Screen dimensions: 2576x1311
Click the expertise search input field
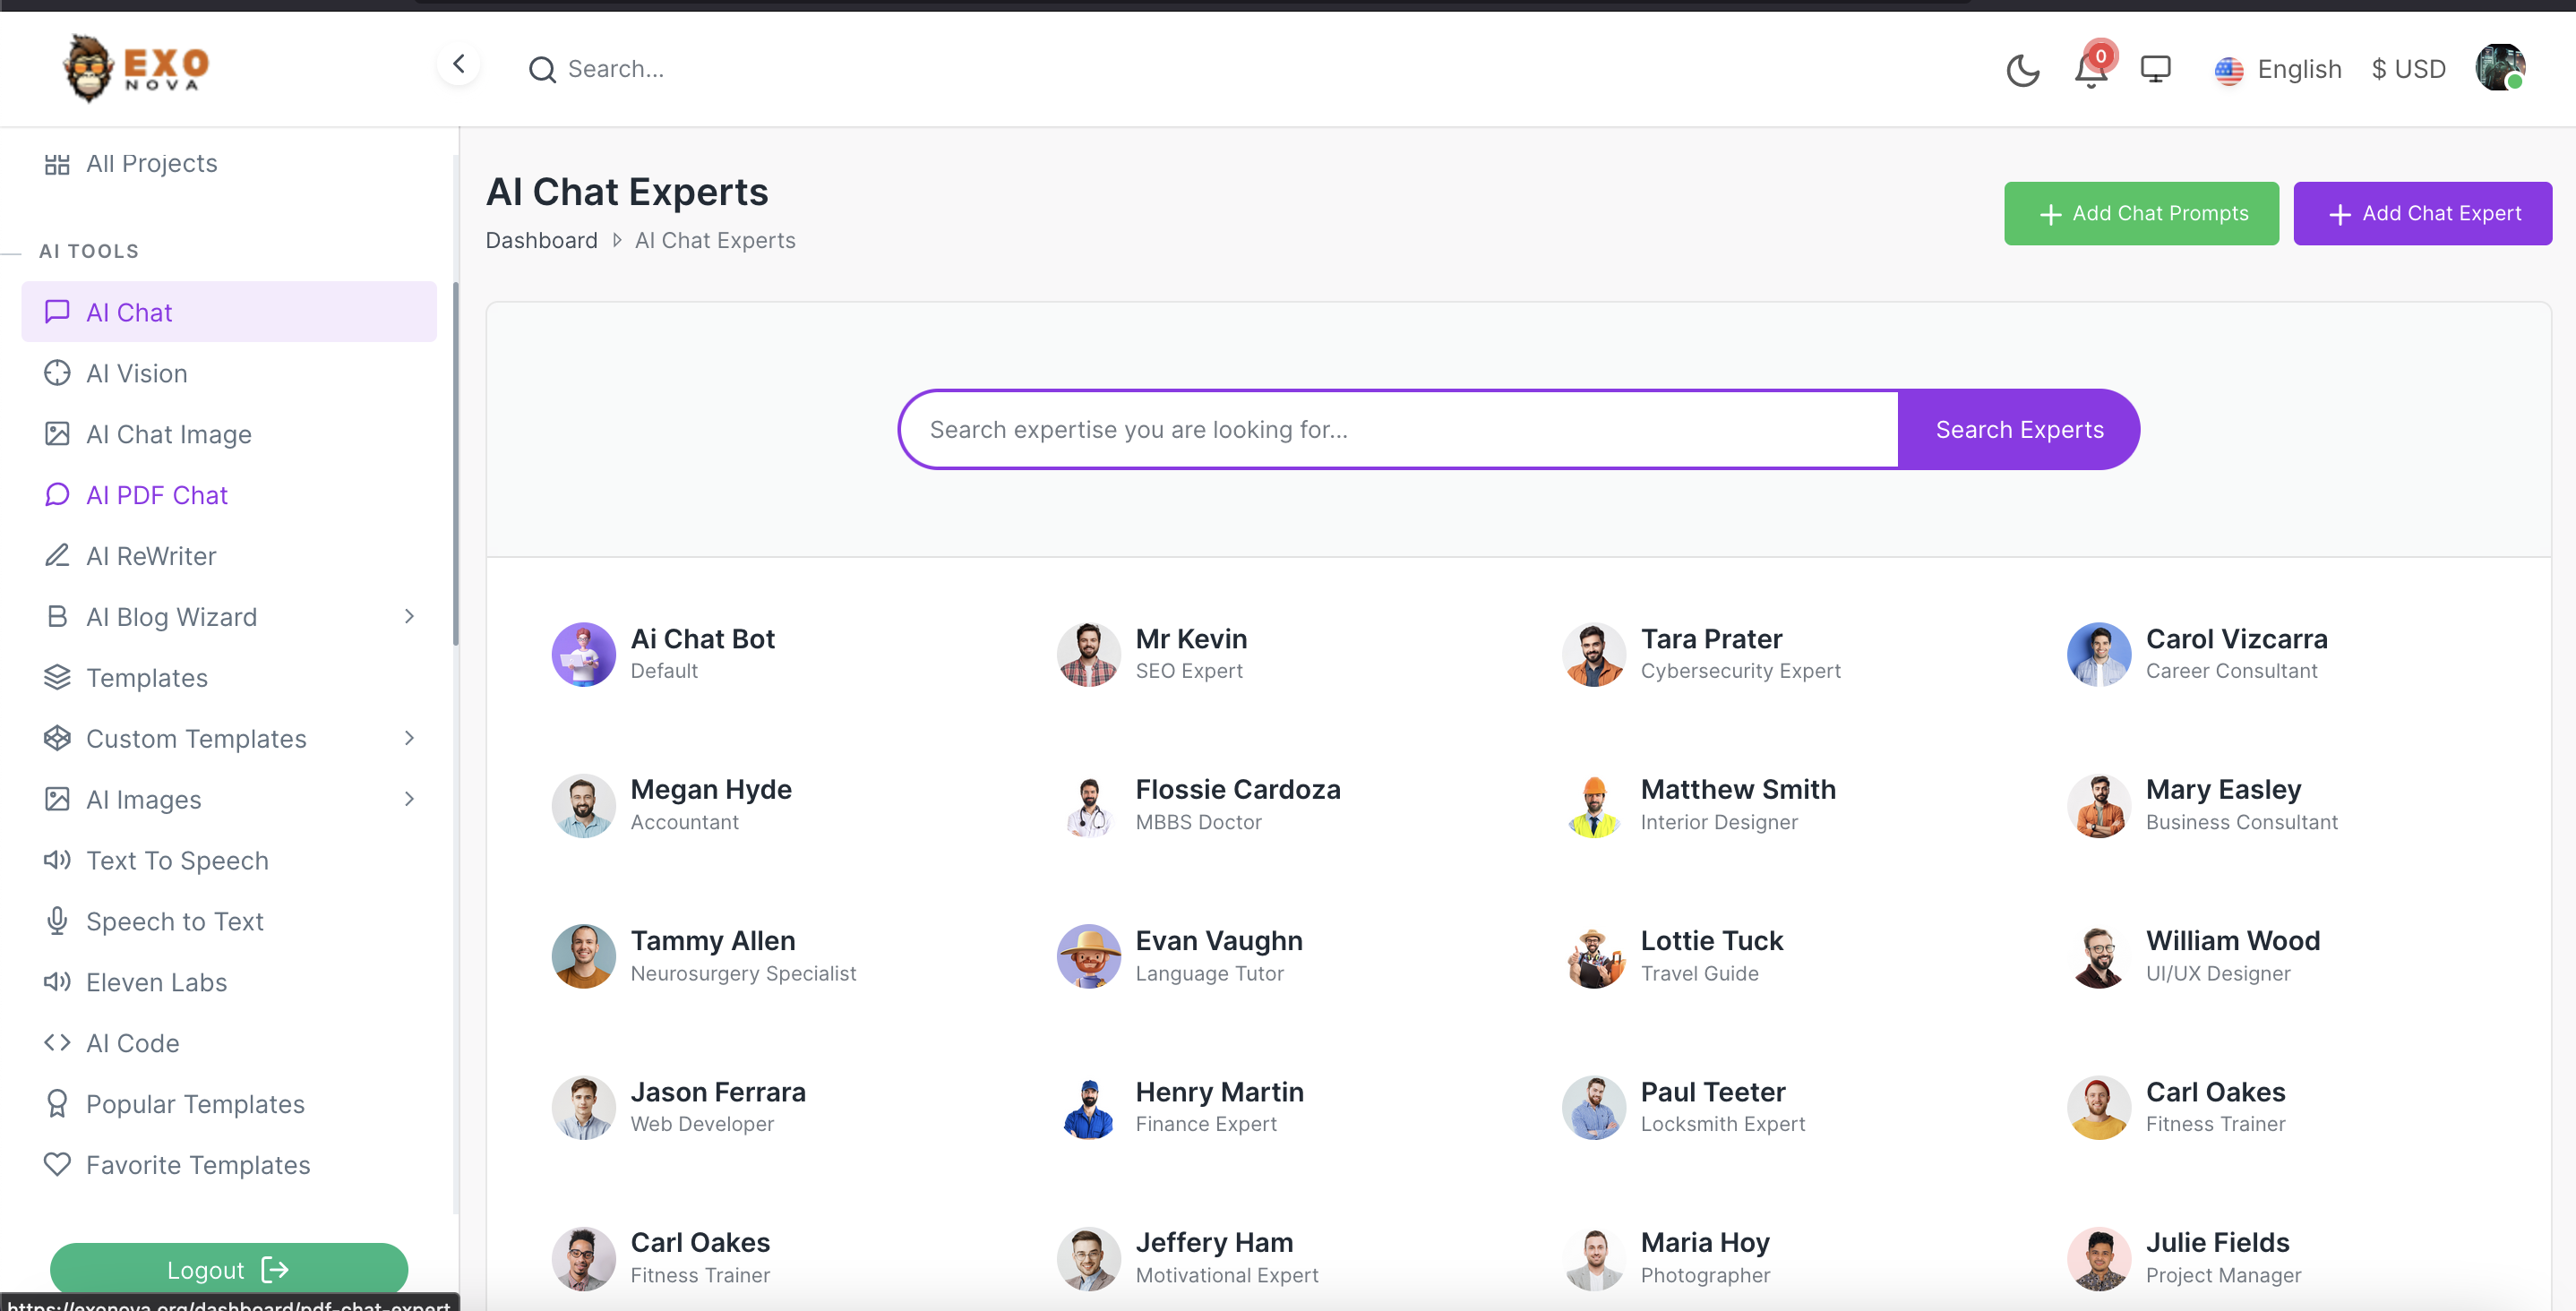point(1400,430)
